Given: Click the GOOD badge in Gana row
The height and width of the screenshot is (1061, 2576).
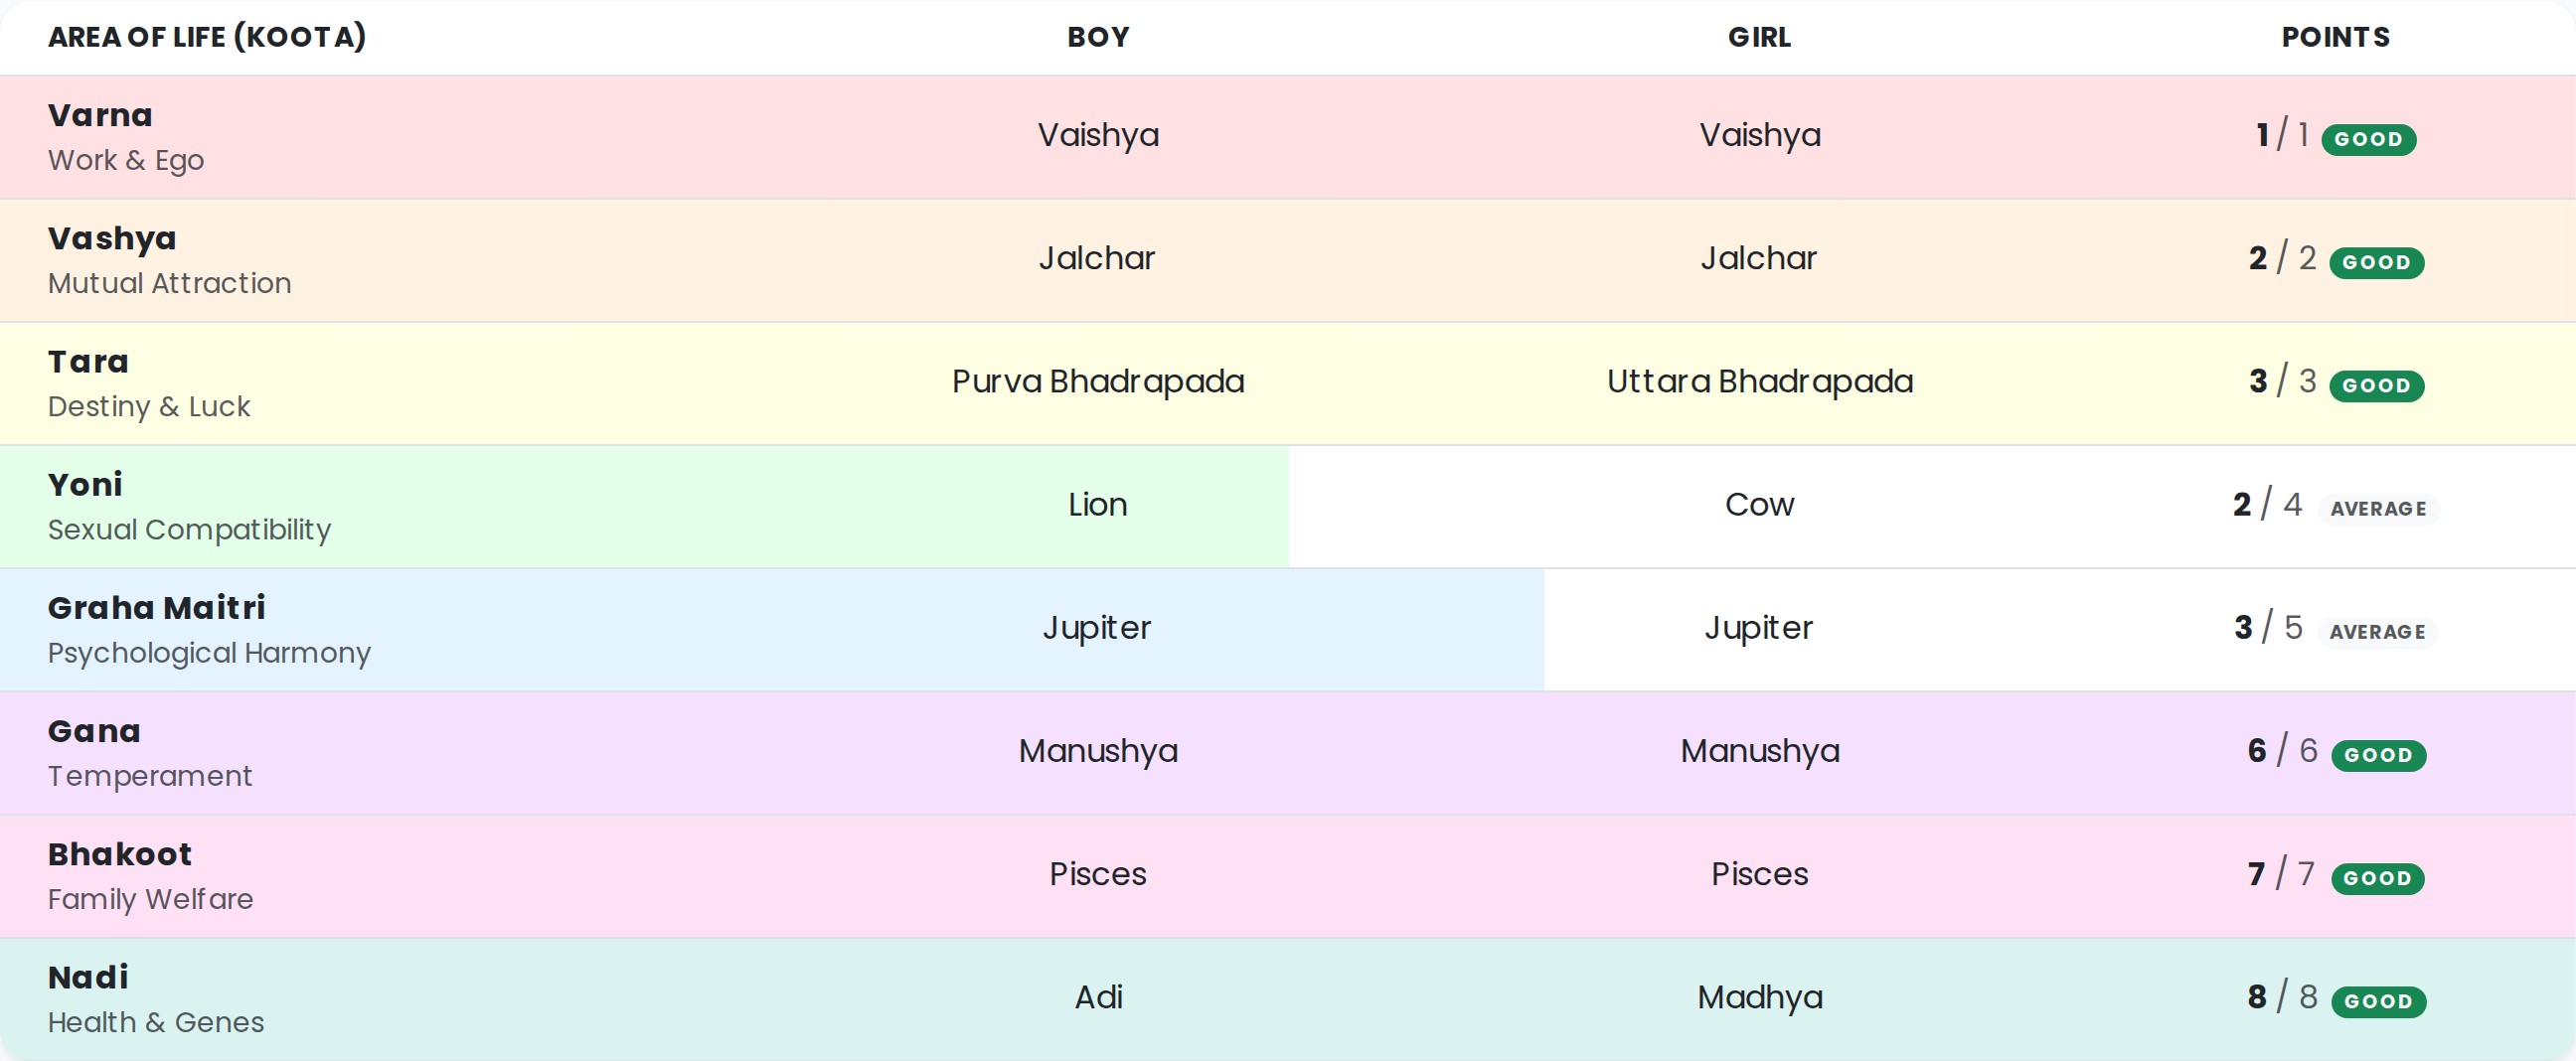Looking at the screenshot, I should [2378, 755].
